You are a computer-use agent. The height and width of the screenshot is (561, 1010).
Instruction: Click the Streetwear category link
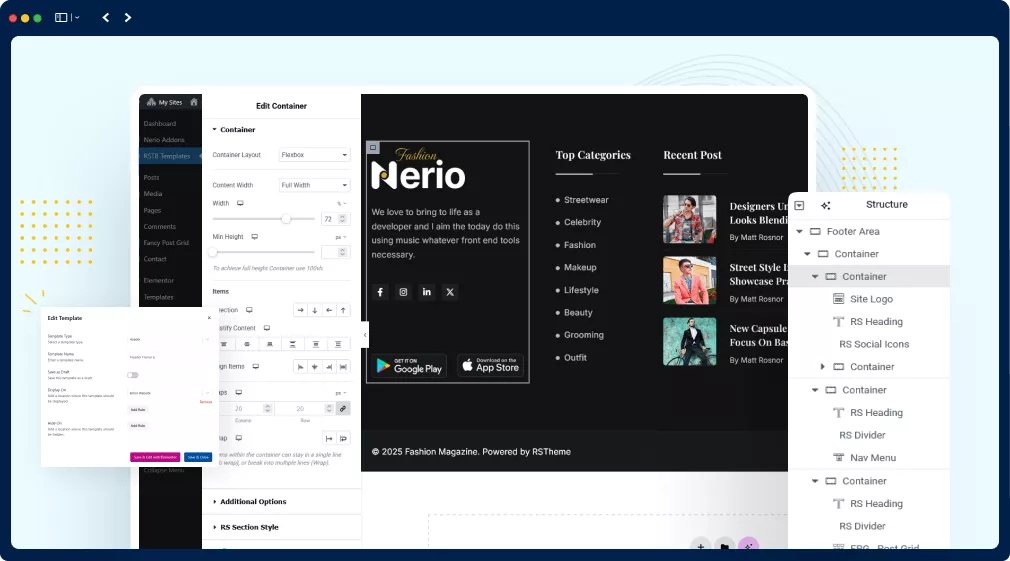coord(586,200)
